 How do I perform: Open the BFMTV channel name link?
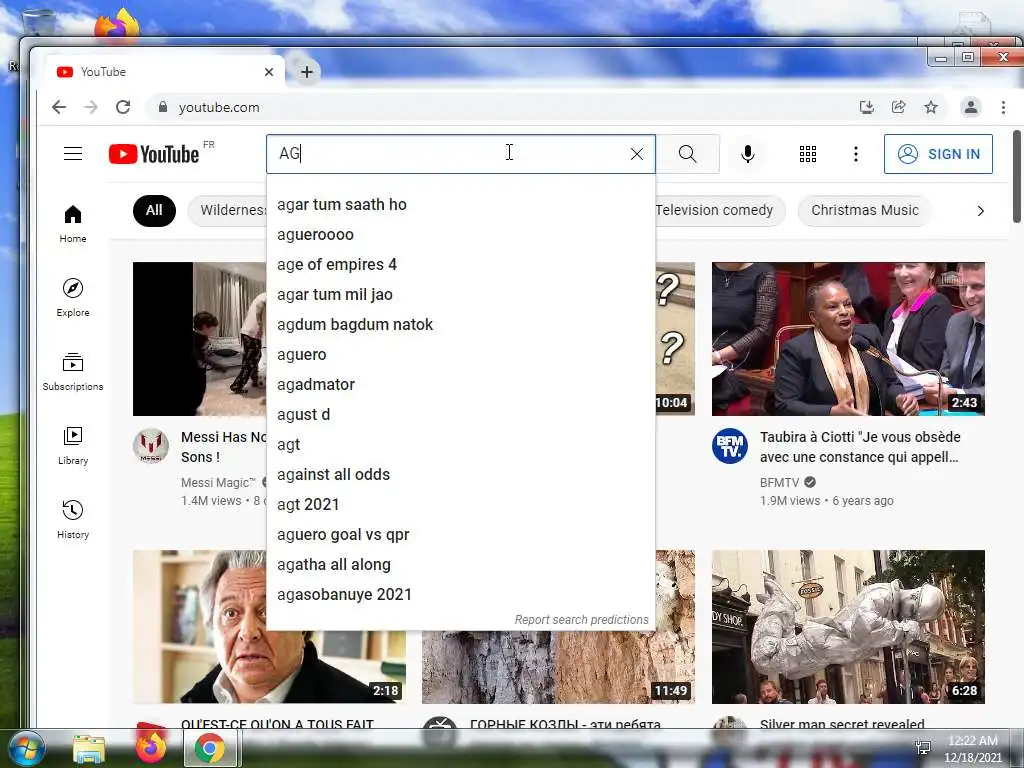(x=779, y=483)
